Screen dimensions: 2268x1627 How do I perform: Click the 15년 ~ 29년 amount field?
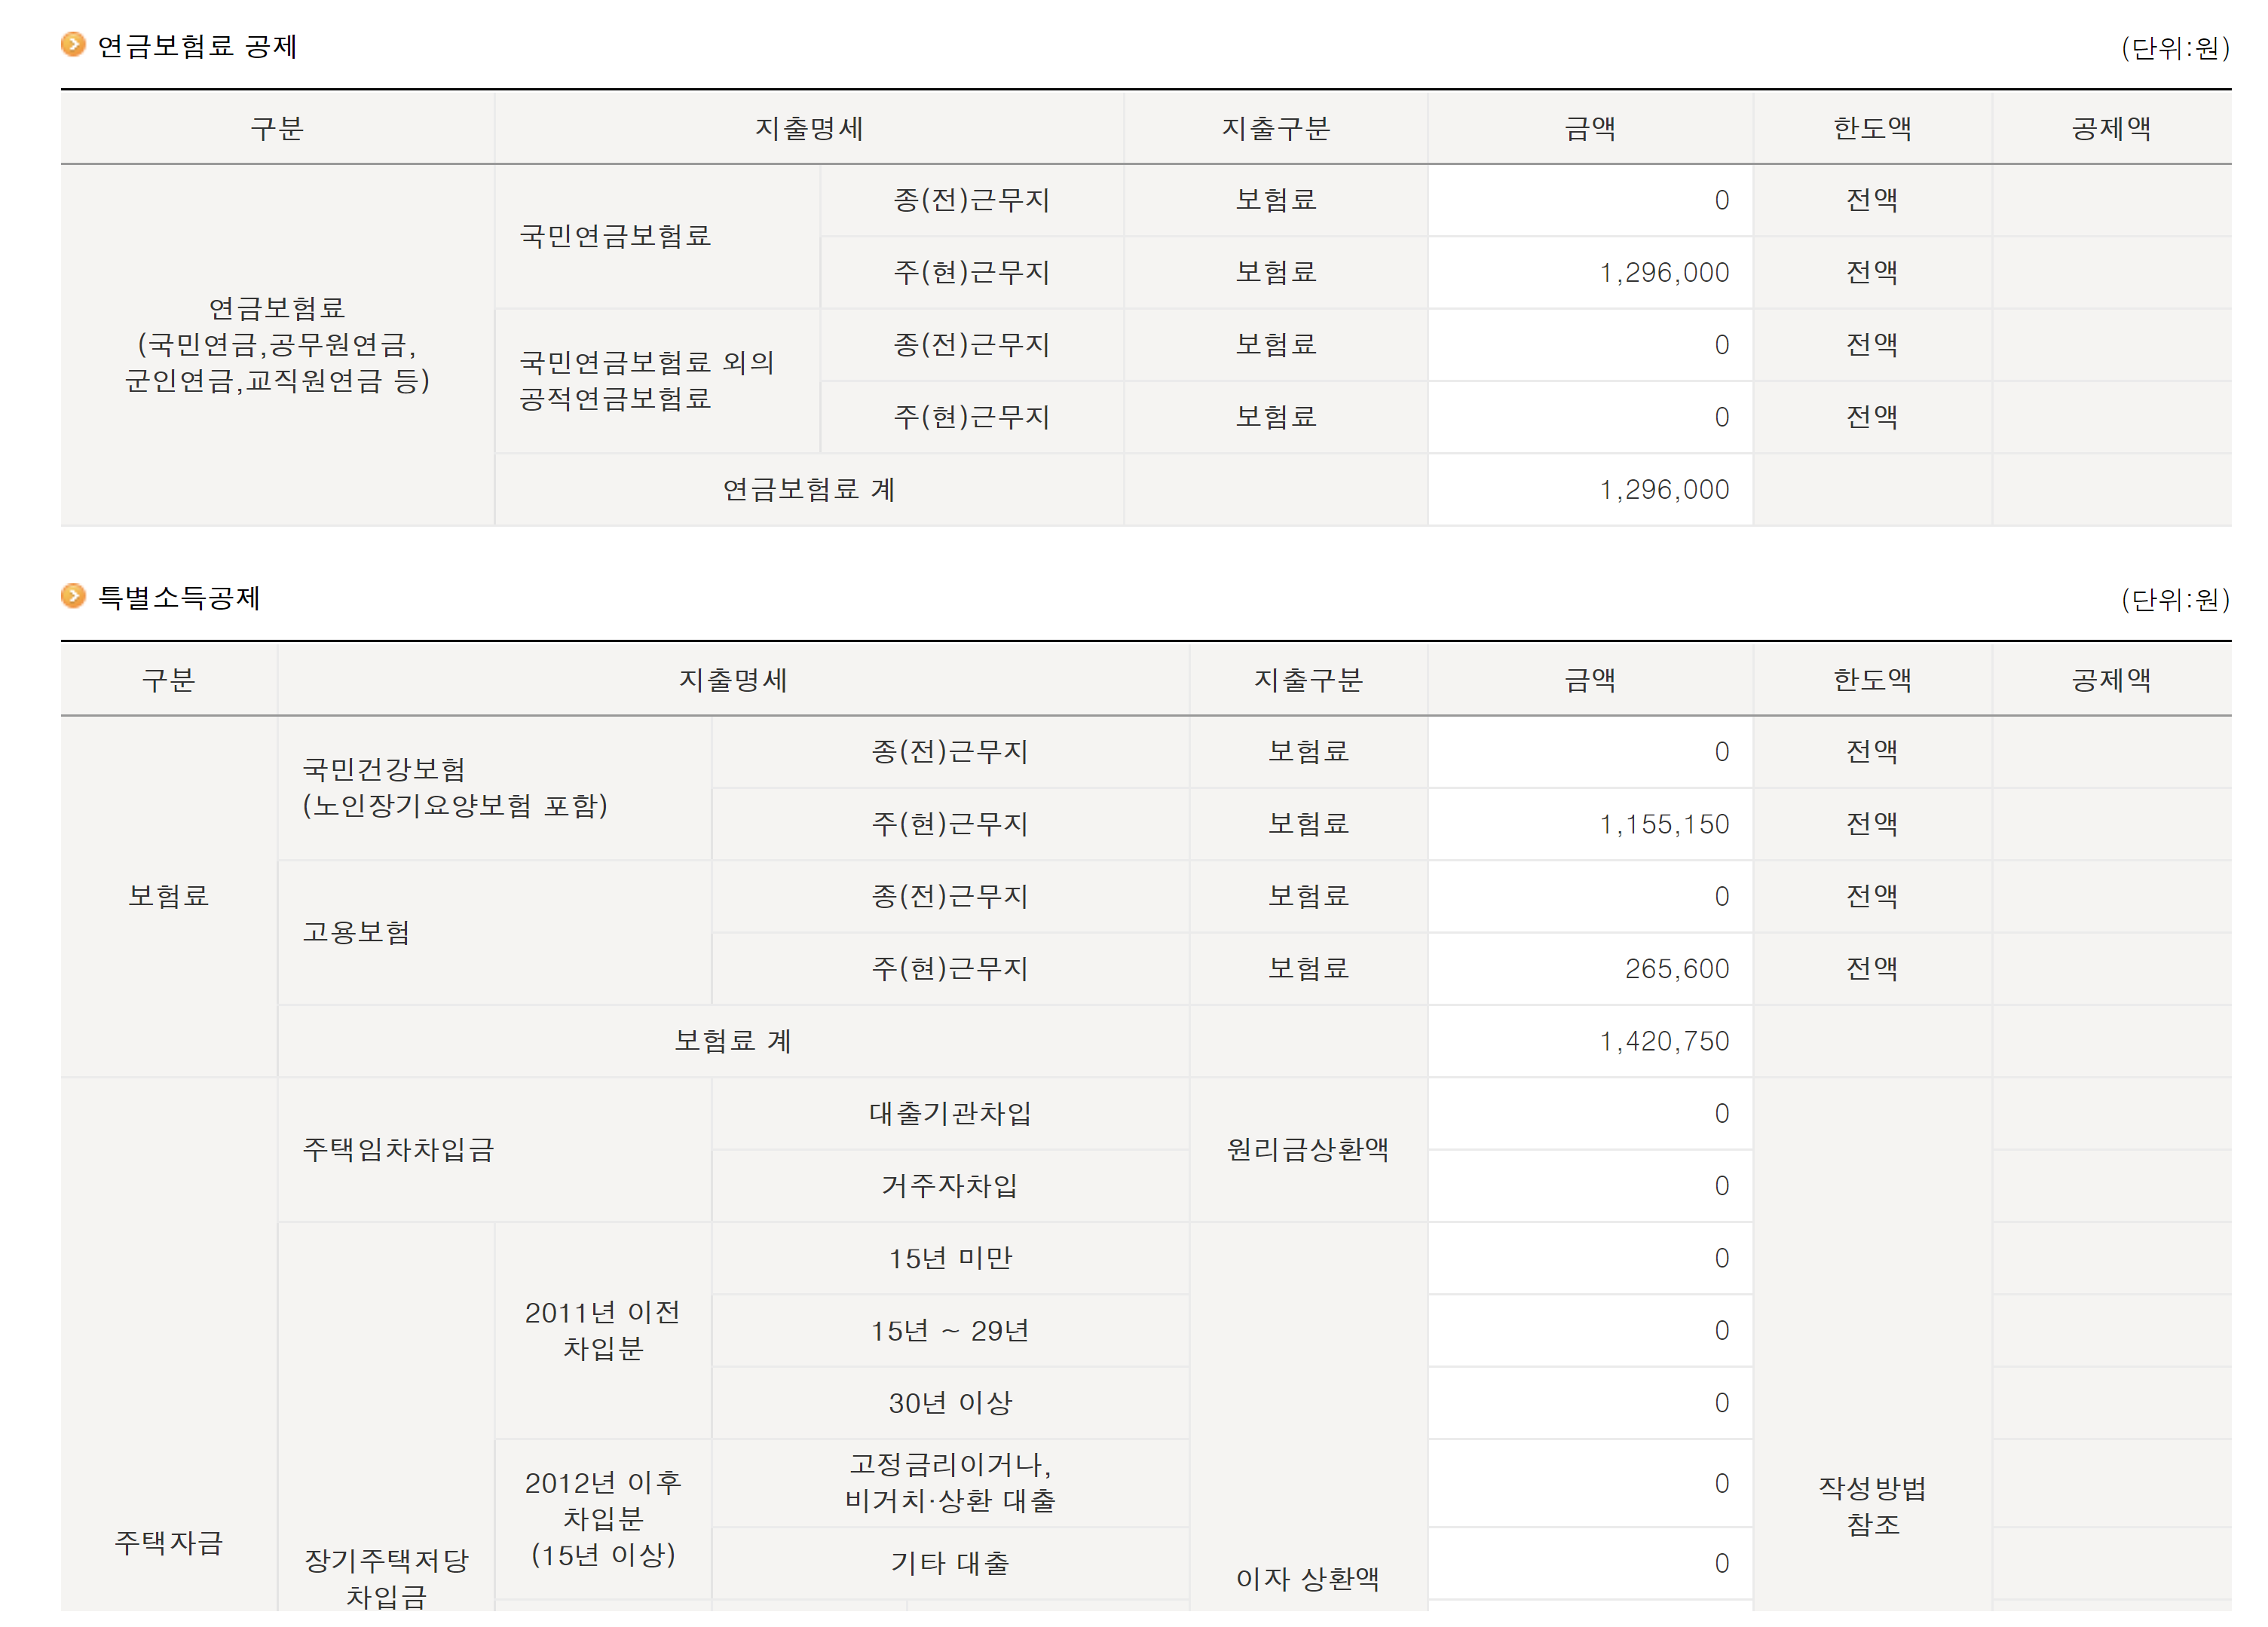click(1590, 1331)
